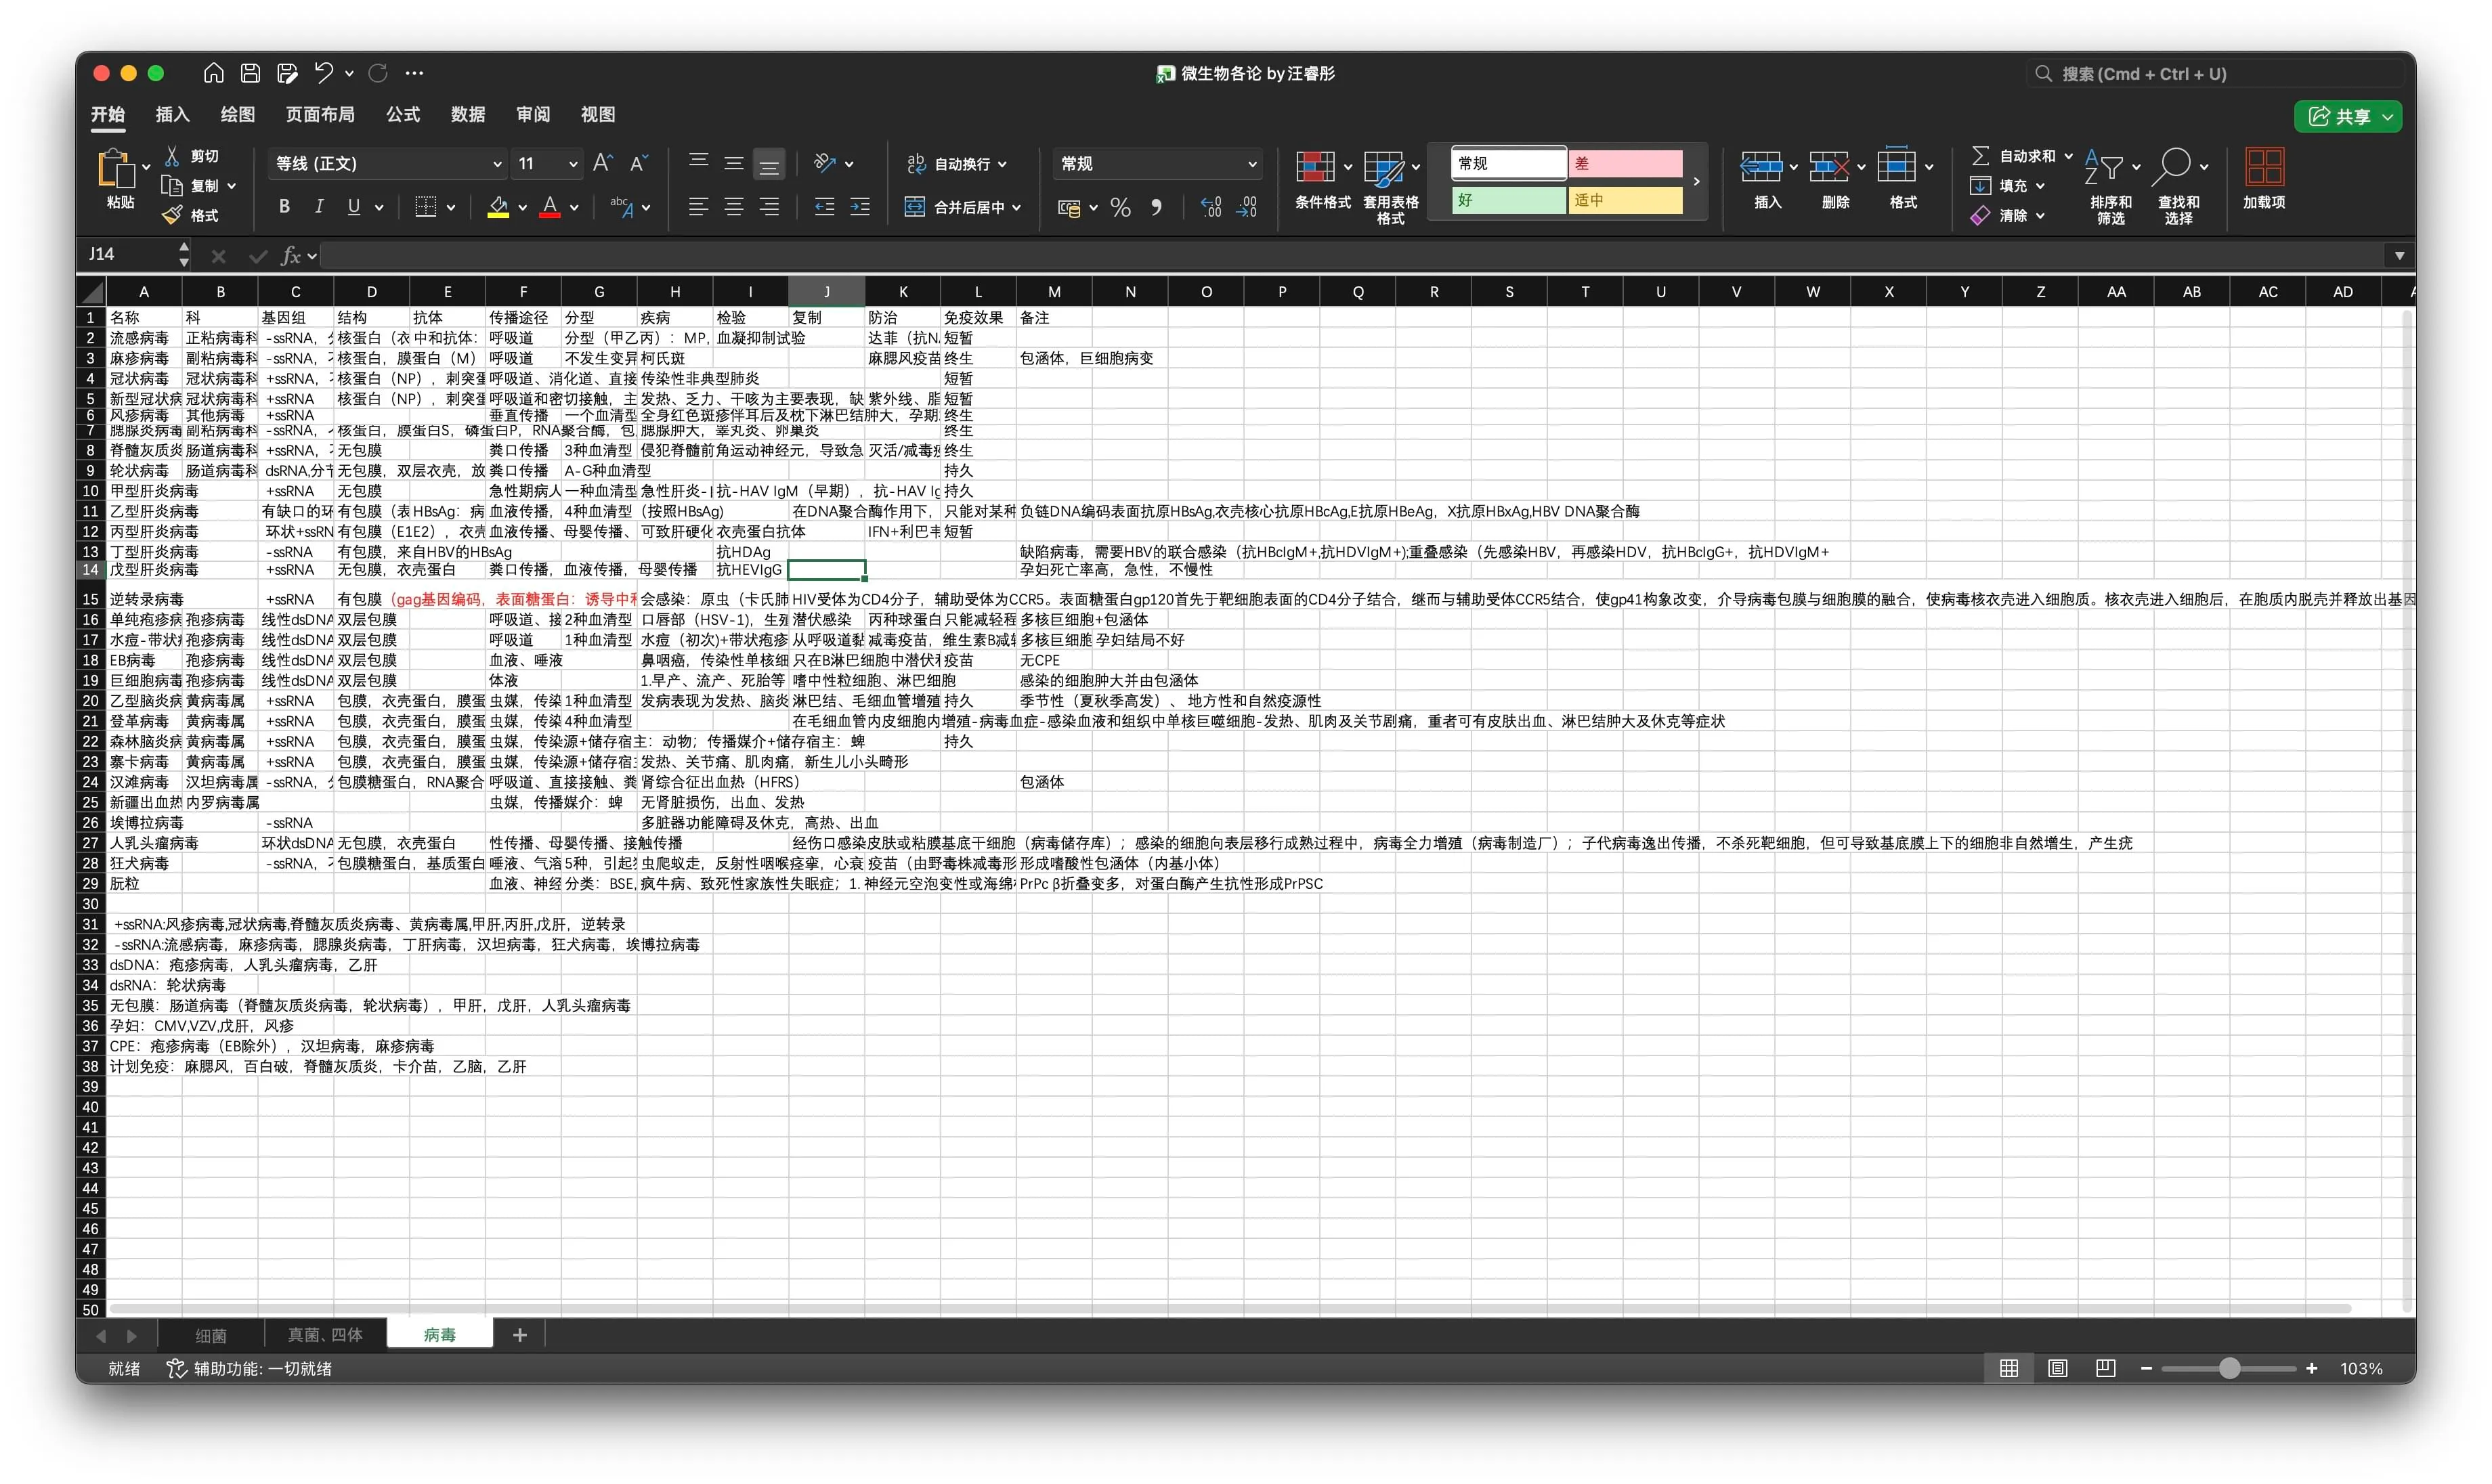Expand the AutoSum (自动求和) dropdown arrow
The height and width of the screenshot is (1484, 2492).
pyautogui.click(x=2068, y=156)
